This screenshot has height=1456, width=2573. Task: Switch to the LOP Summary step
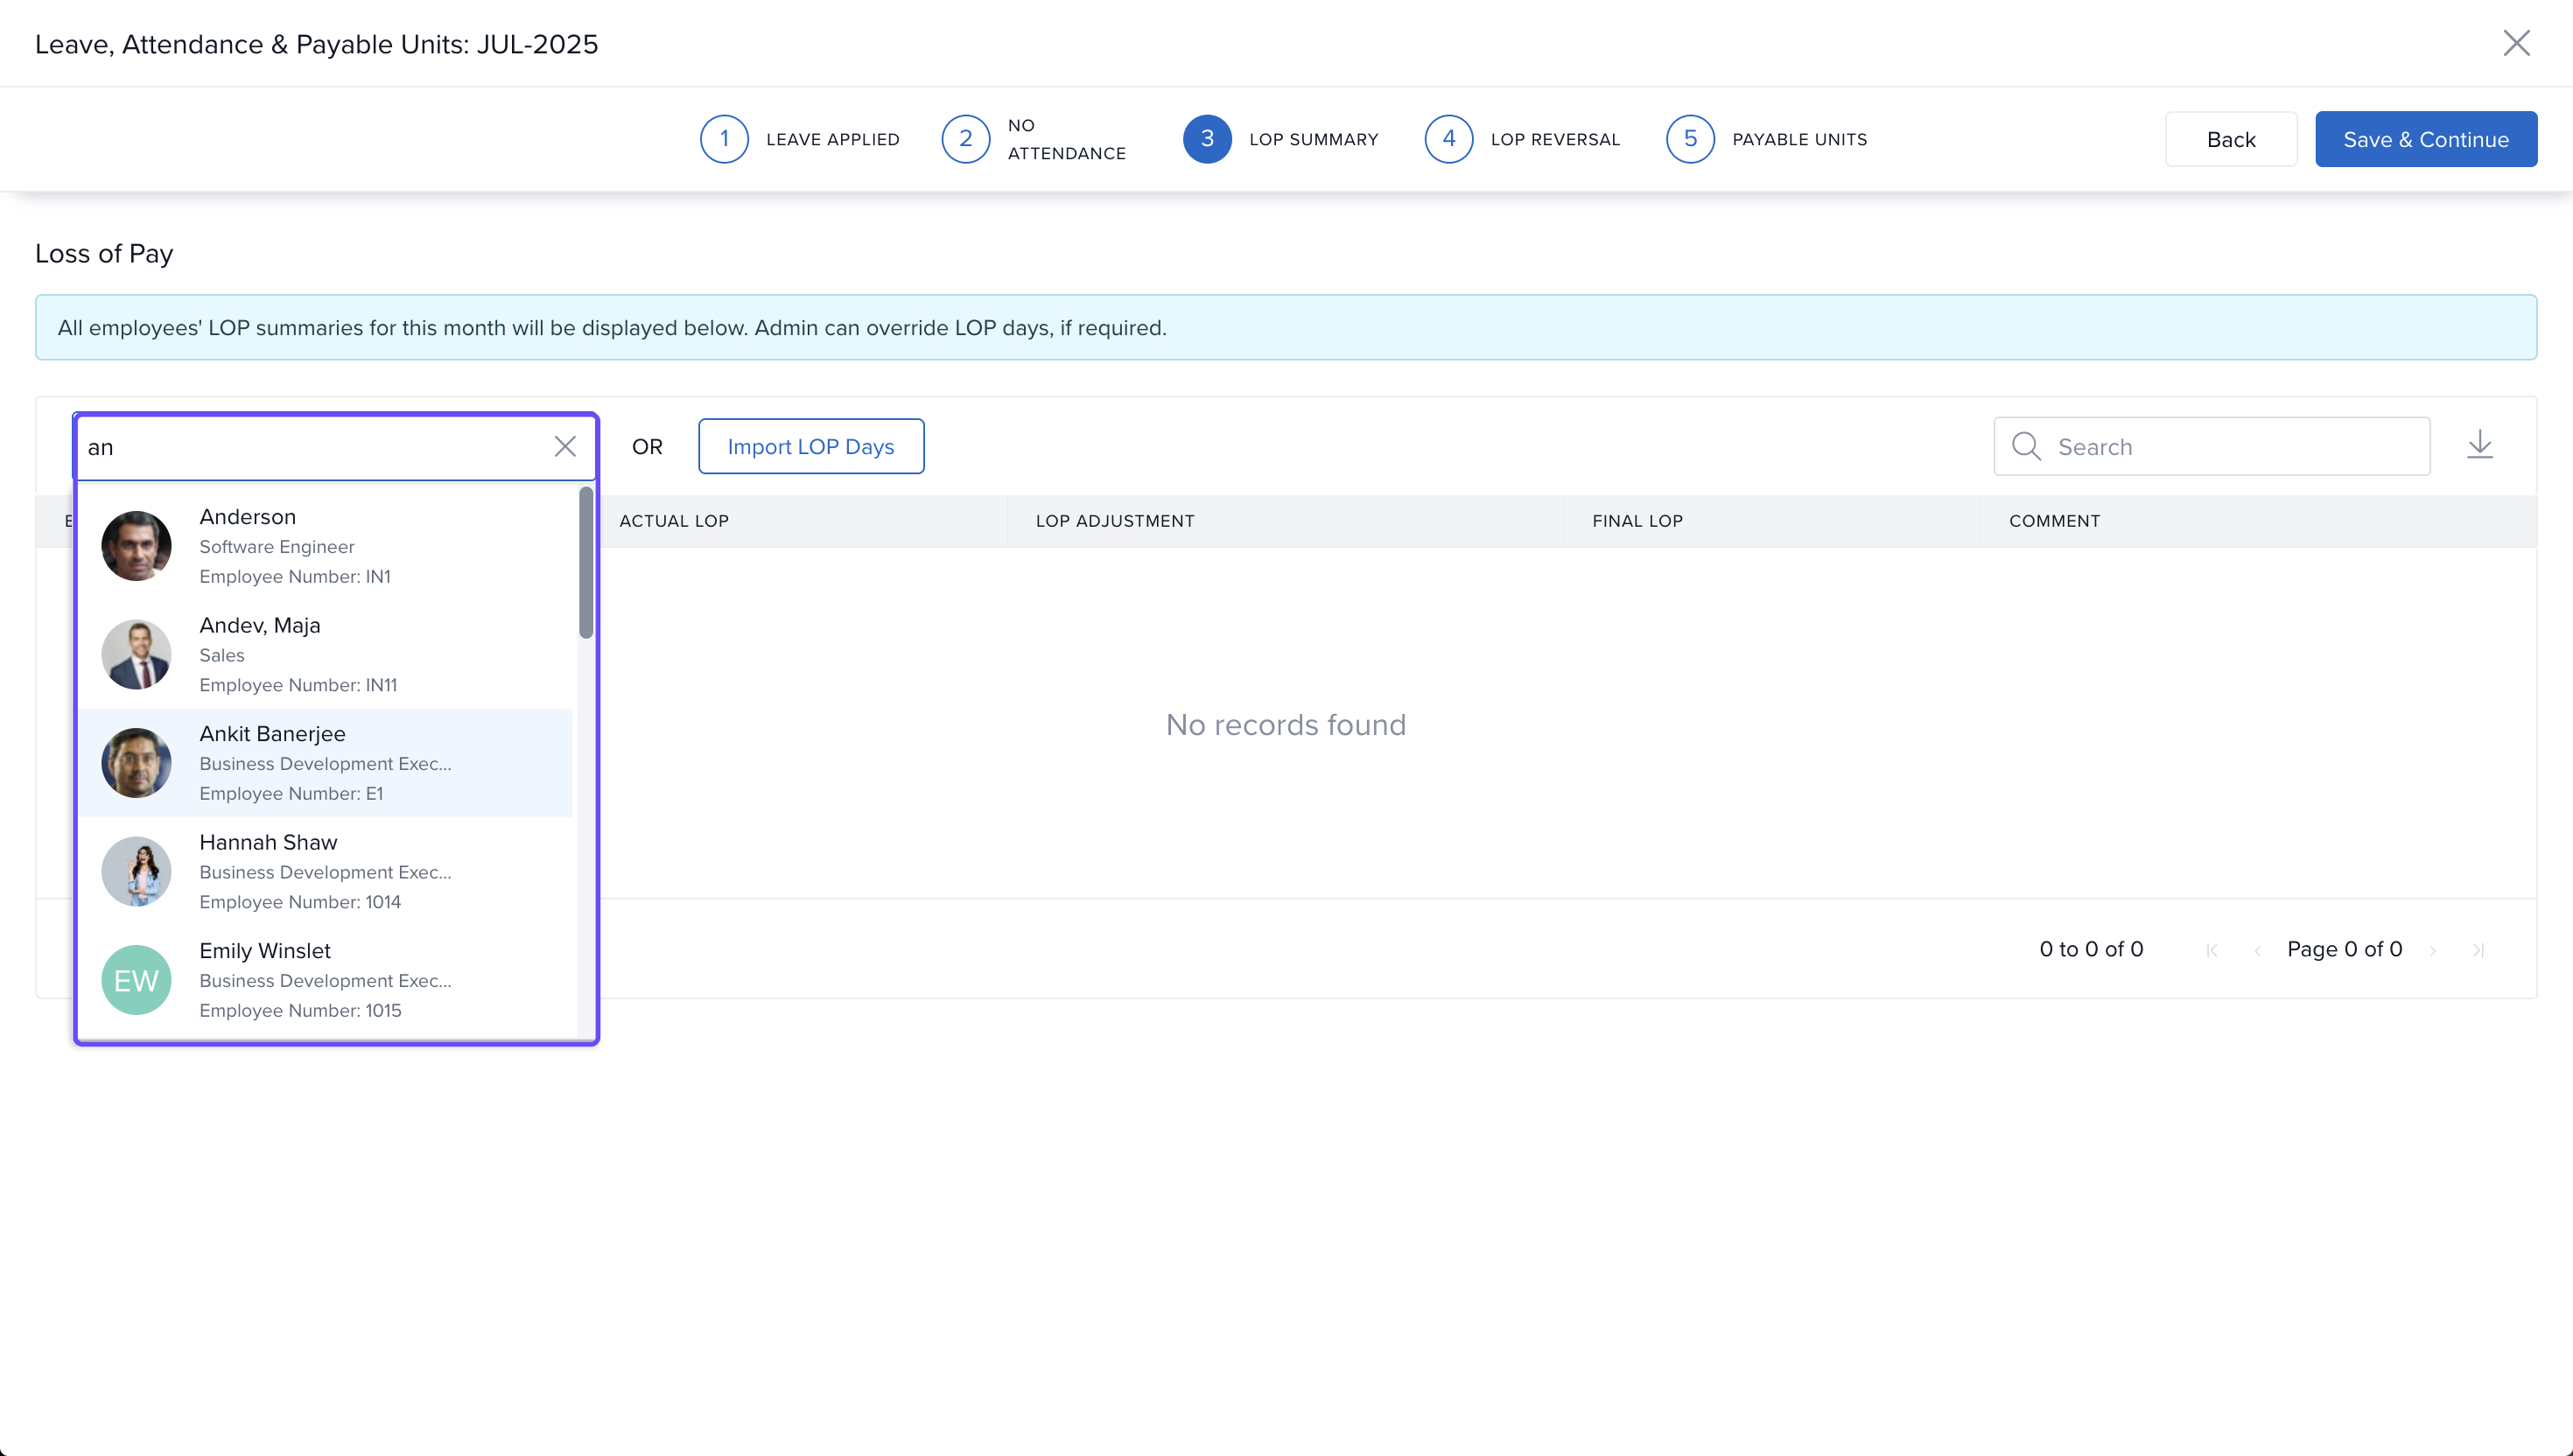tap(1313, 139)
